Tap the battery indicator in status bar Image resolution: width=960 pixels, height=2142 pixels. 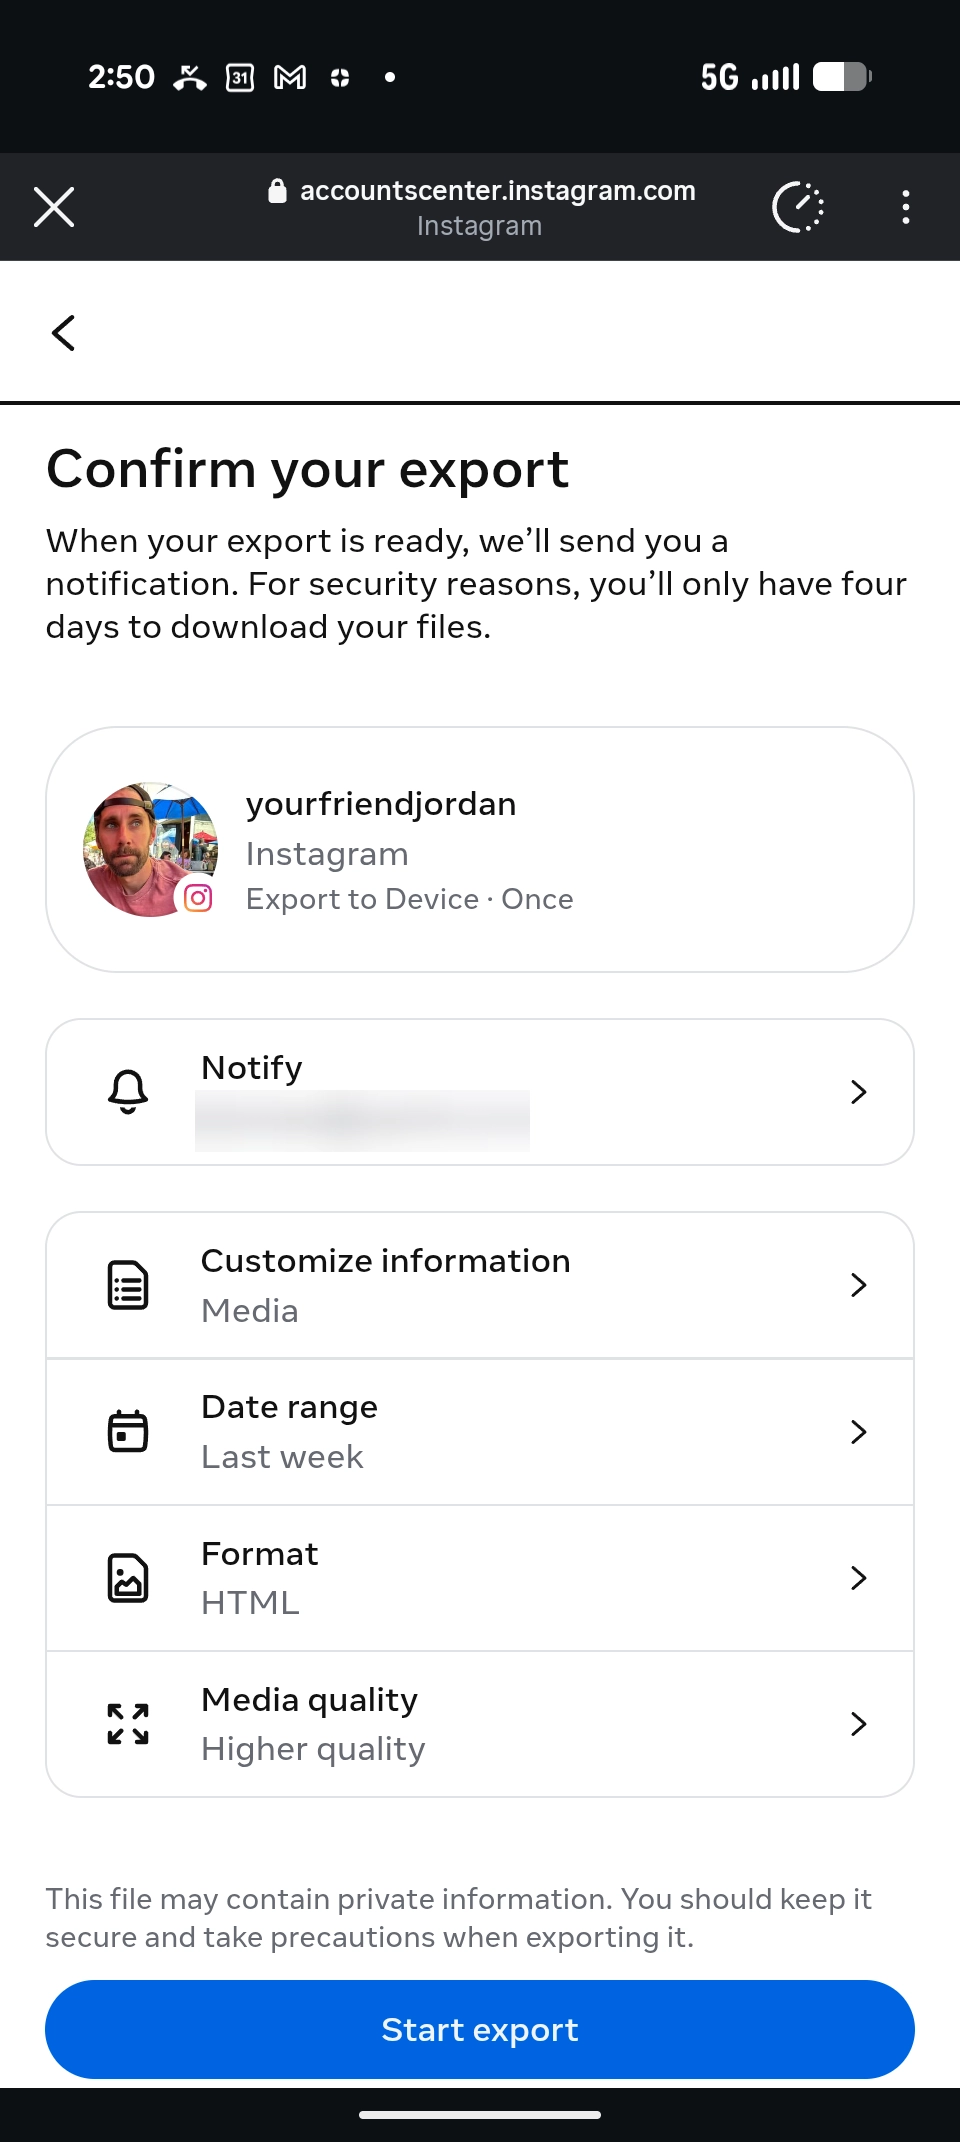click(842, 77)
